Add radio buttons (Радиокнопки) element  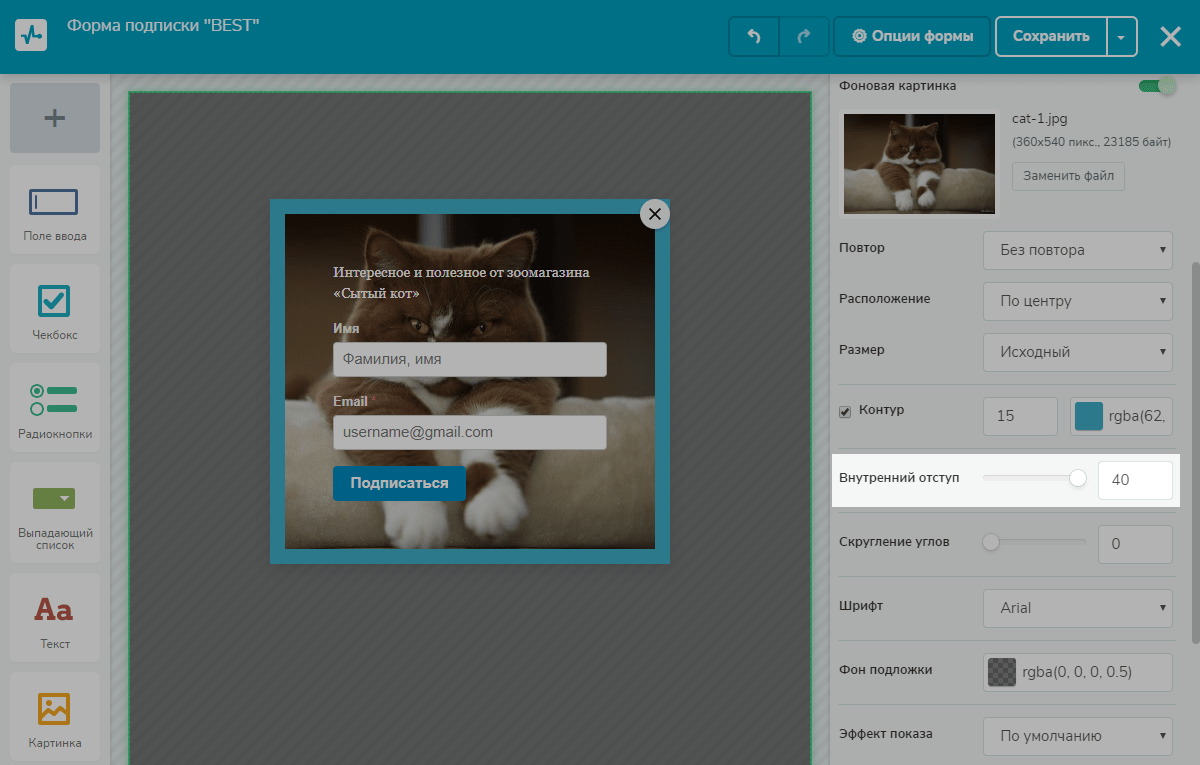[55, 408]
